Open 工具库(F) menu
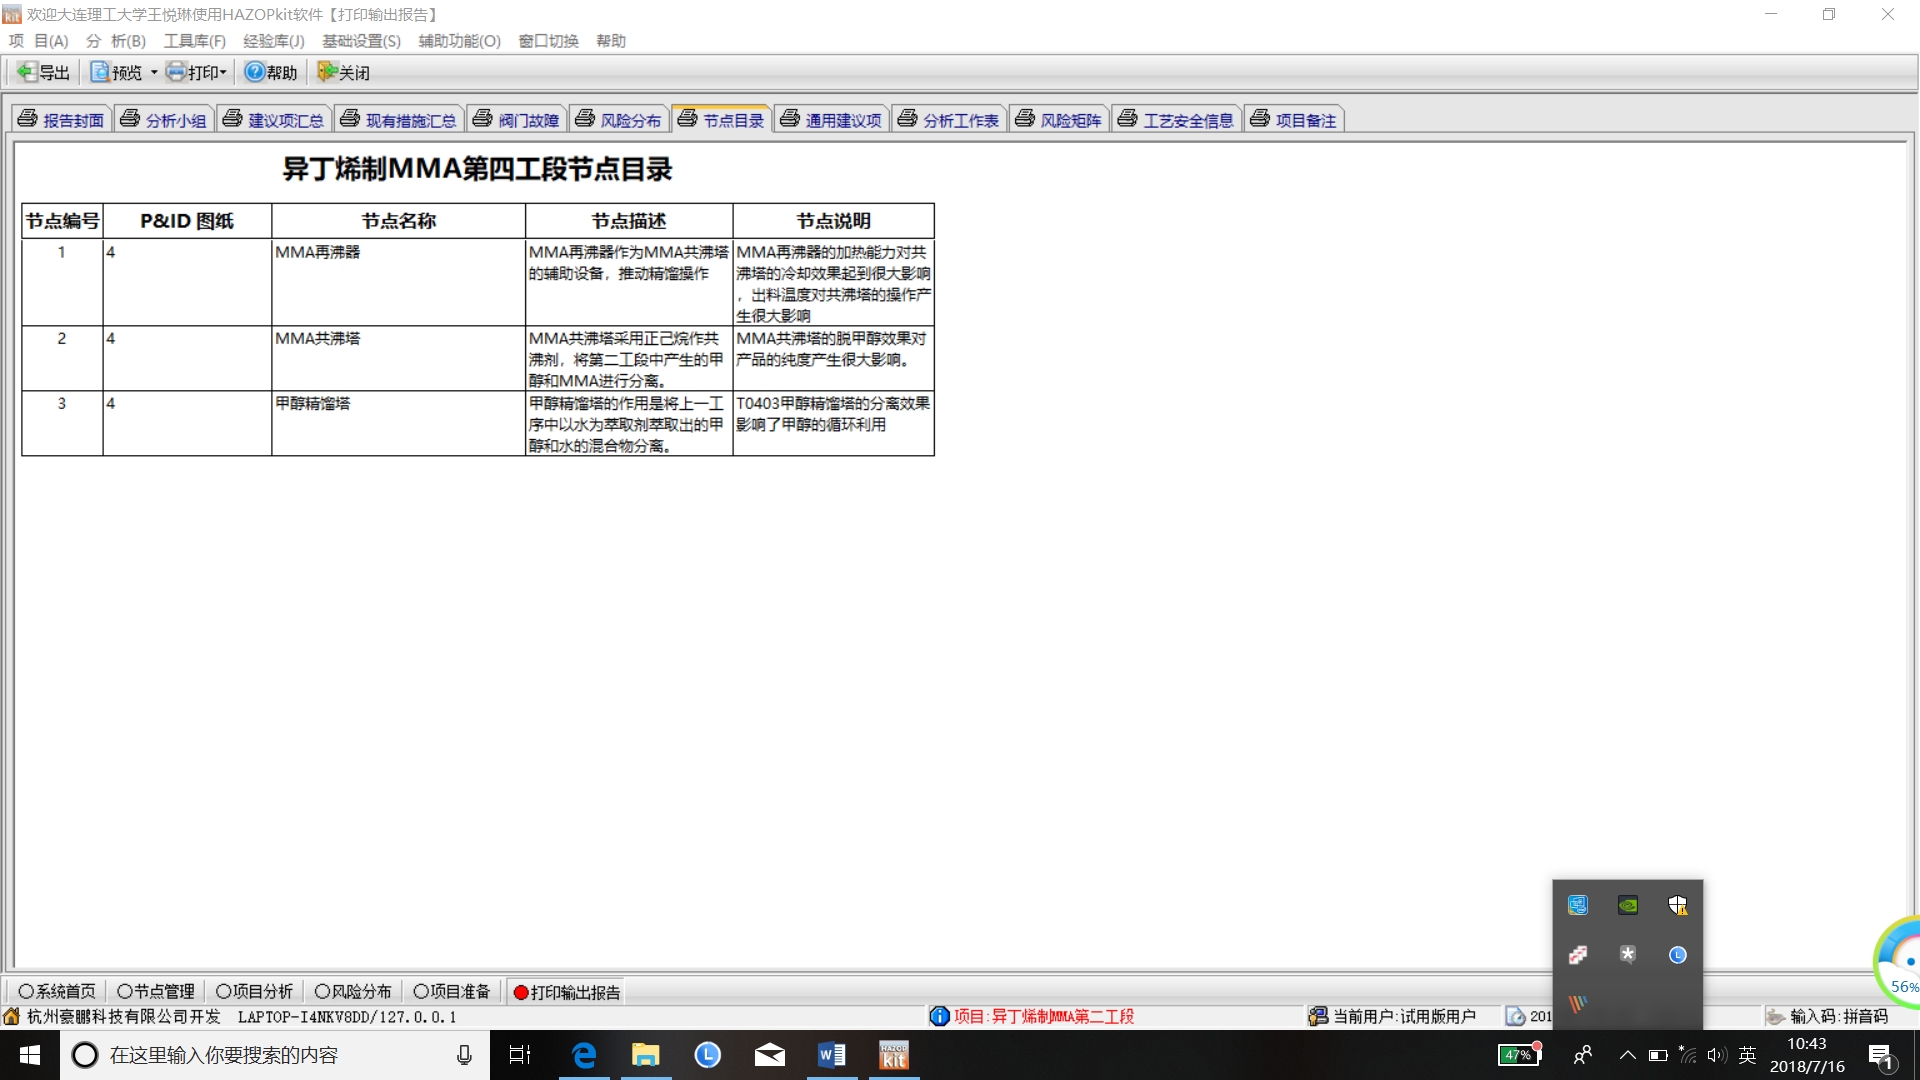 pos(194,41)
